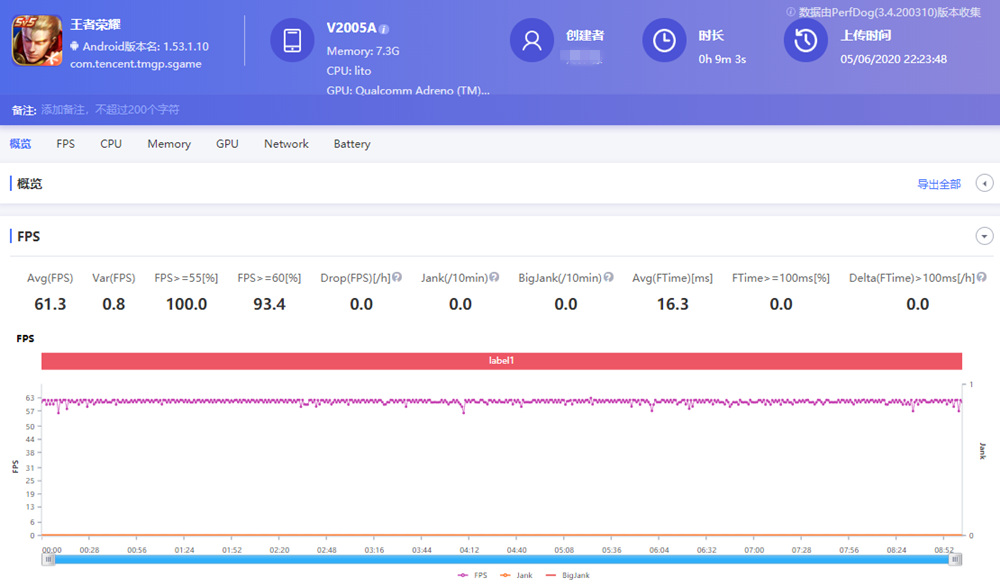The image size is (1000, 586).
Task: Click the BigJank(/10min) help icon
Action: [x=608, y=278]
